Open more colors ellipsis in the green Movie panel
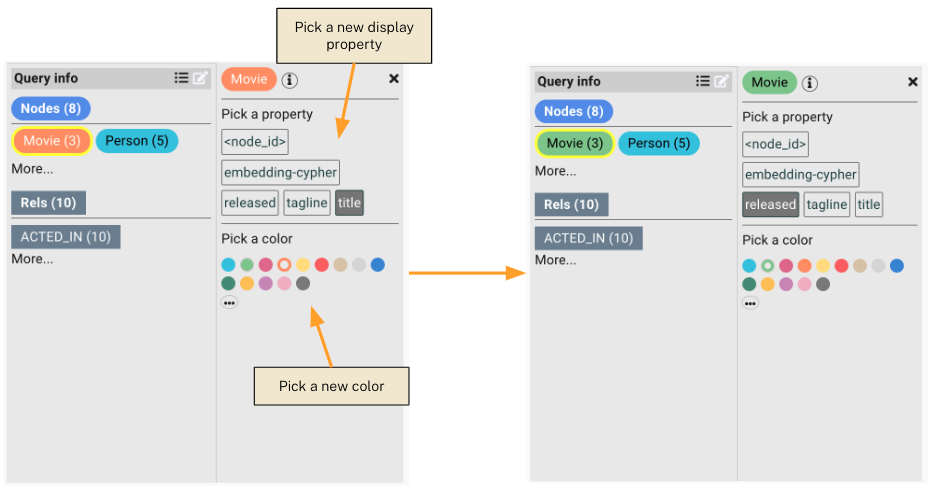Screen dimensions: 932x490 coord(750,303)
